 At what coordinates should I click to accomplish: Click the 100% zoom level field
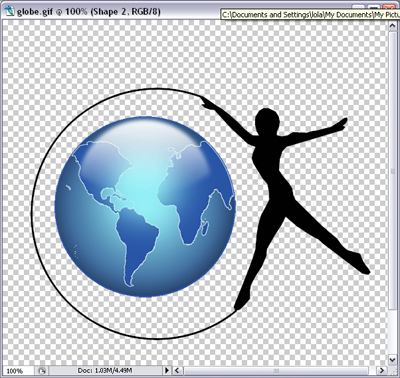point(17,371)
